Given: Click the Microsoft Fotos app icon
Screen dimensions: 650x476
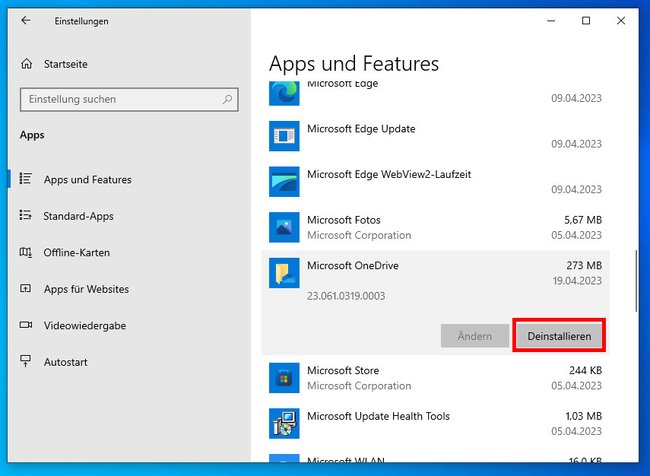Looking at the screenshot, I should [x=284, y=227].
